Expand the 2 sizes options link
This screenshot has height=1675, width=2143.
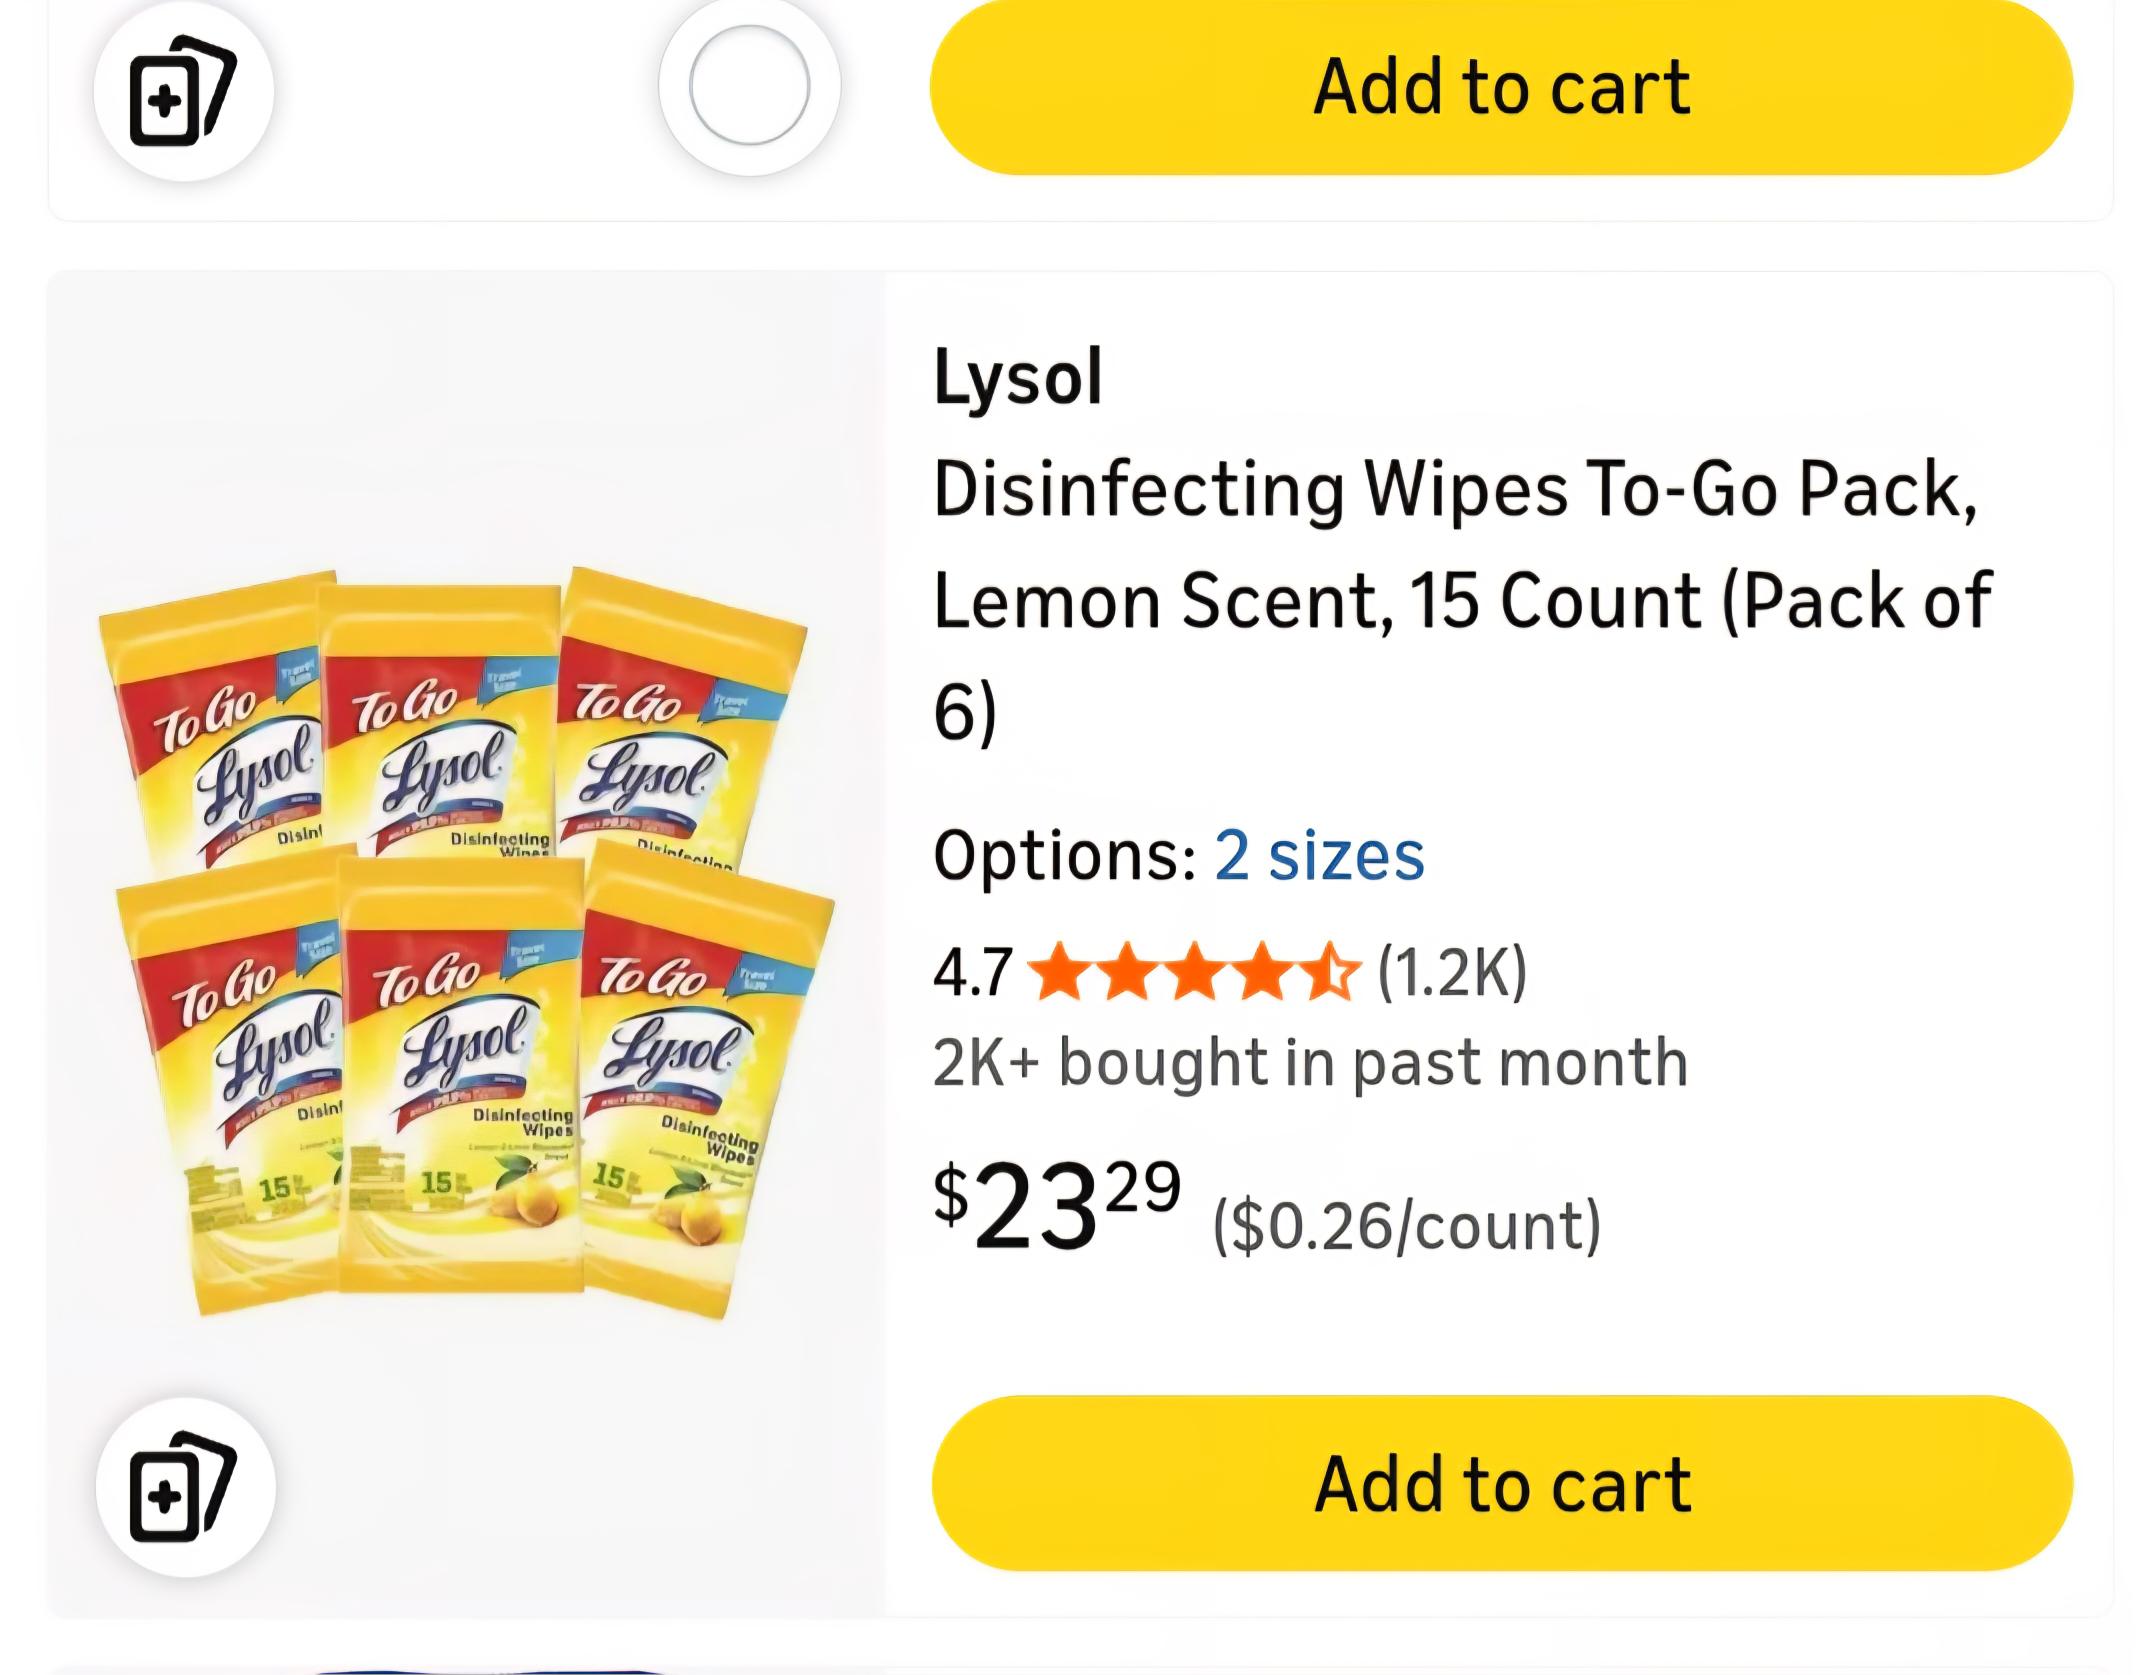[1319, 856]
